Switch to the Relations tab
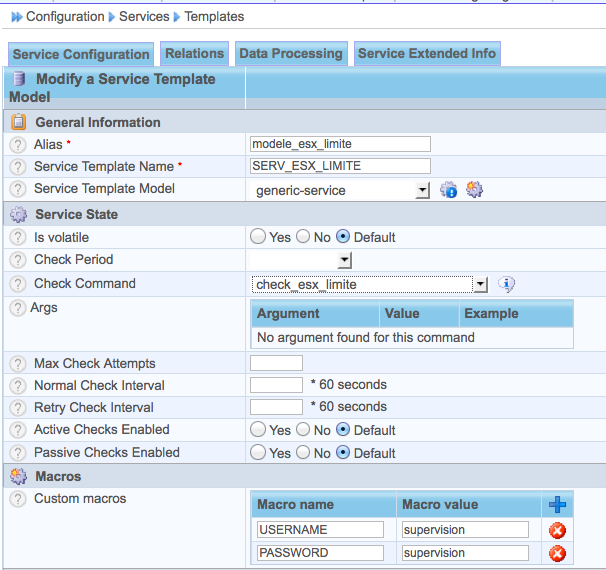Screen dimensions: 606x570 [194, 54]
